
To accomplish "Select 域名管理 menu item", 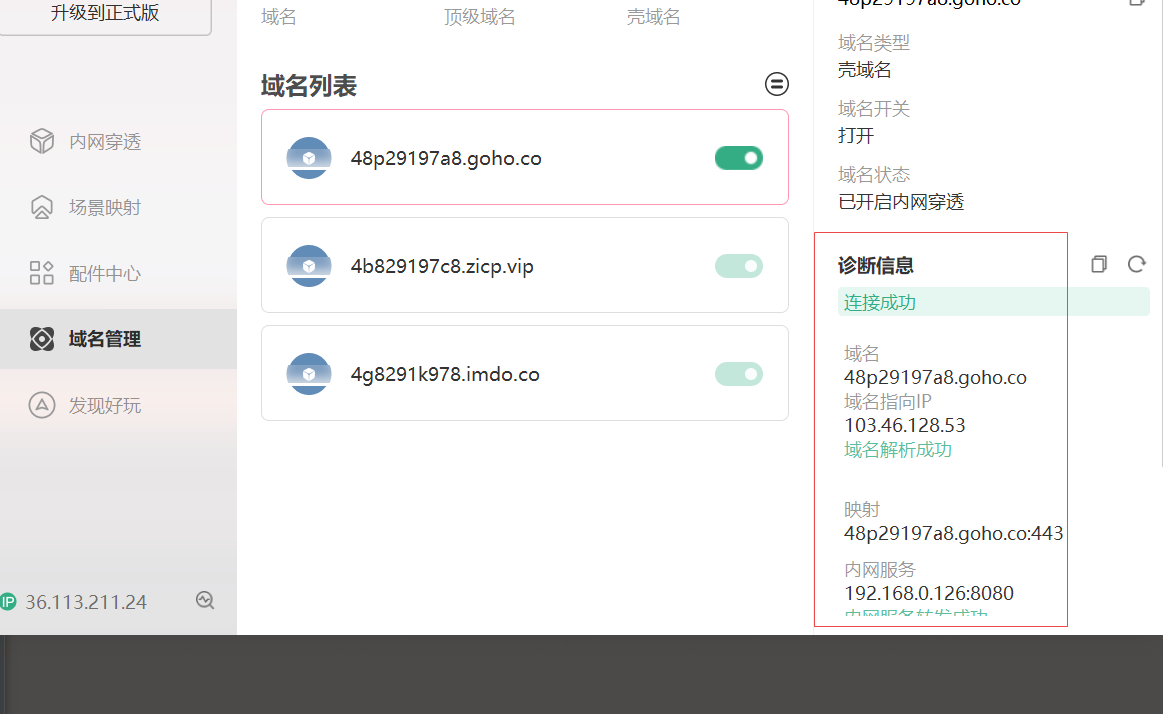I will (x=119, y=339).
